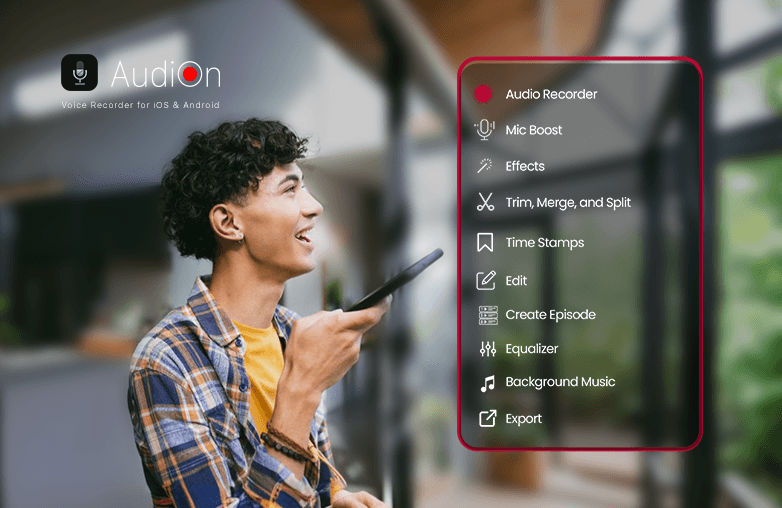This screenshot has width=782, height=508.
Task: Select the Equalizer label
Action: 532,349
